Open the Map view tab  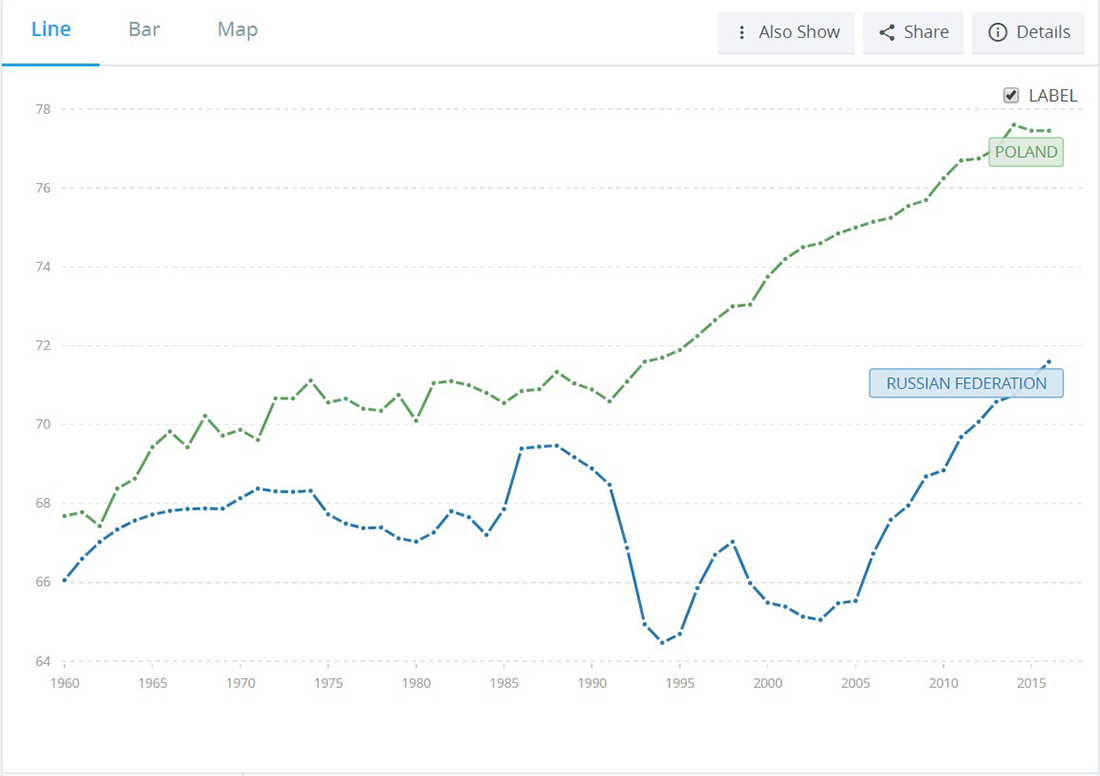coord(237,30)
